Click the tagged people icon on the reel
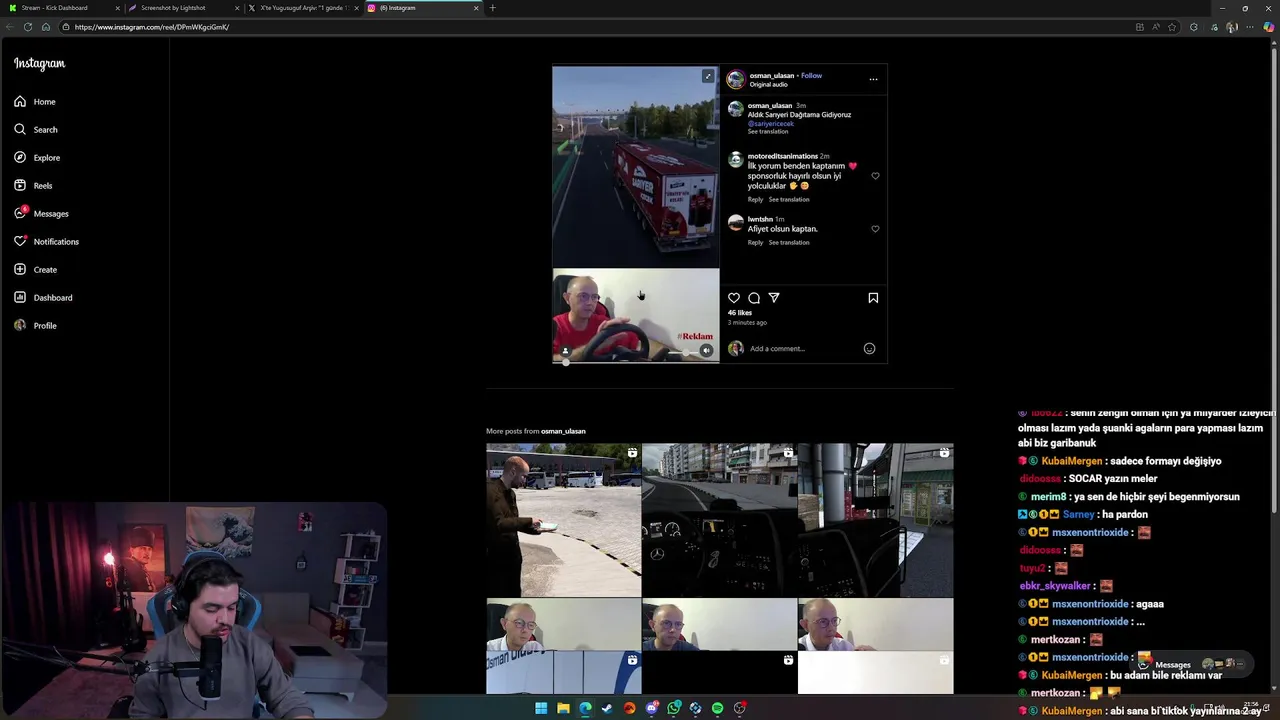This screenshot has height=720, width=1280. [x=565, y=351]
